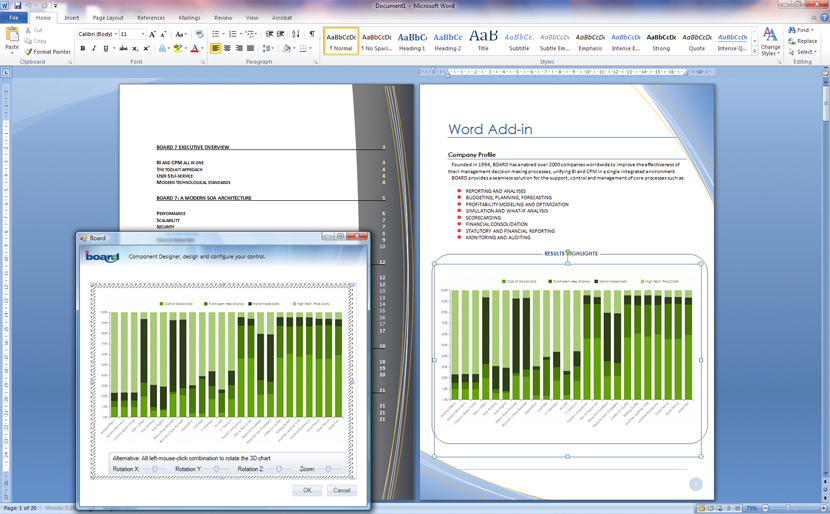Apply the Heading 1 style
This screenshot has height=514, width=830.
tap(412, 41)
